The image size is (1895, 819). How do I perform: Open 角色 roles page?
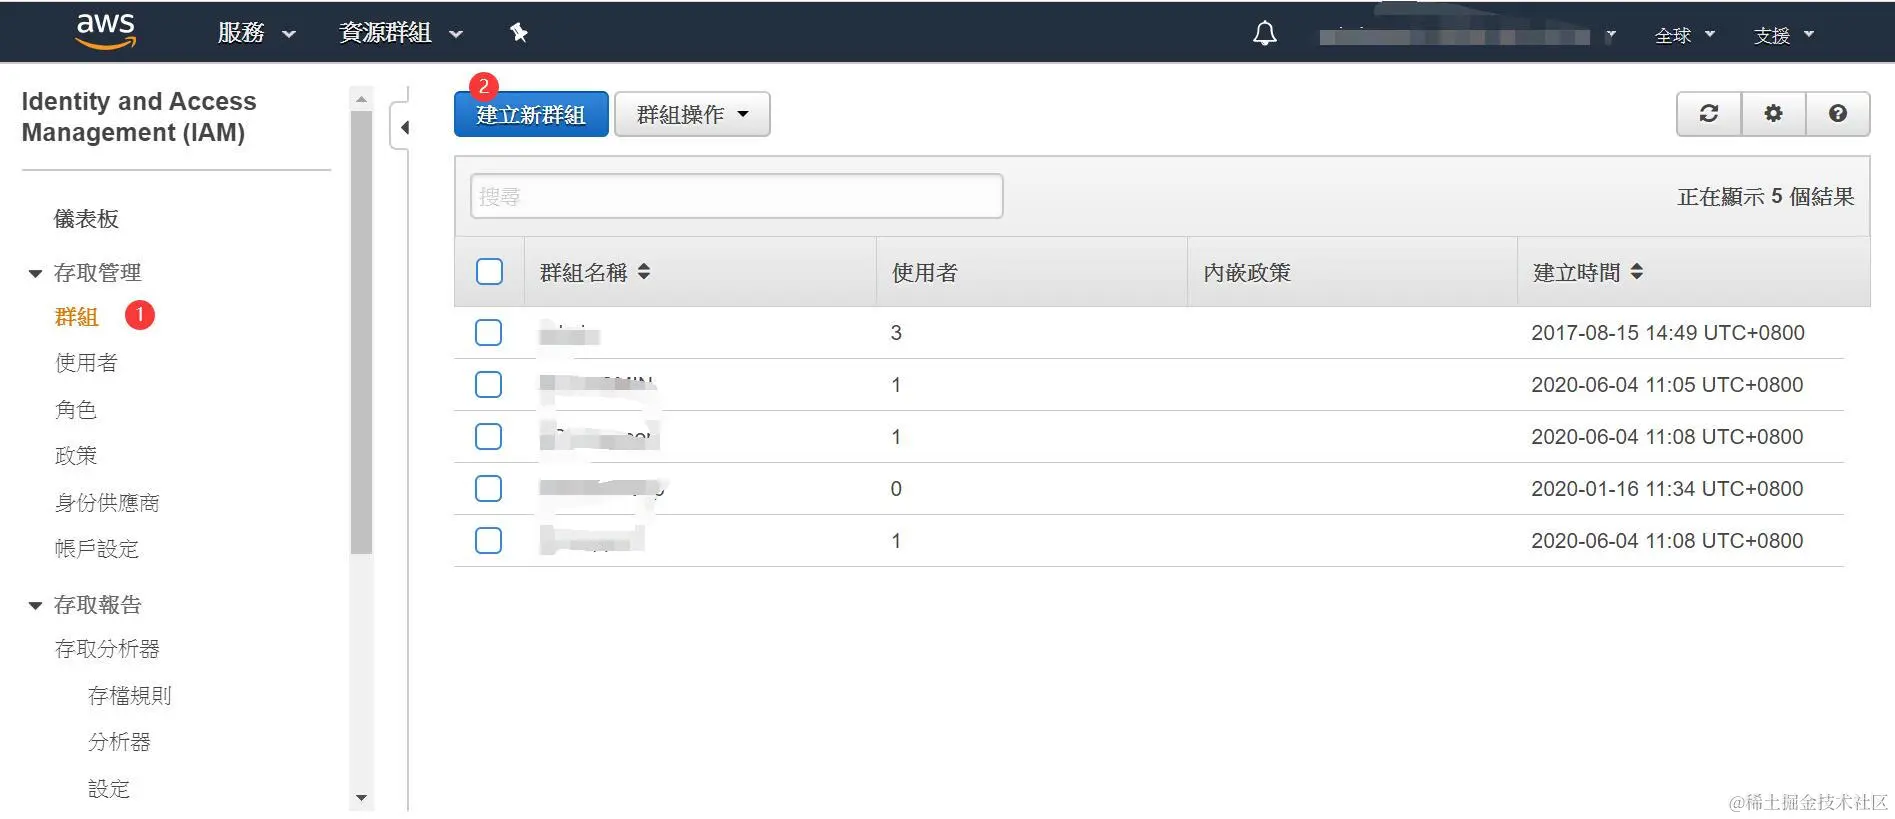click(76, 410)
